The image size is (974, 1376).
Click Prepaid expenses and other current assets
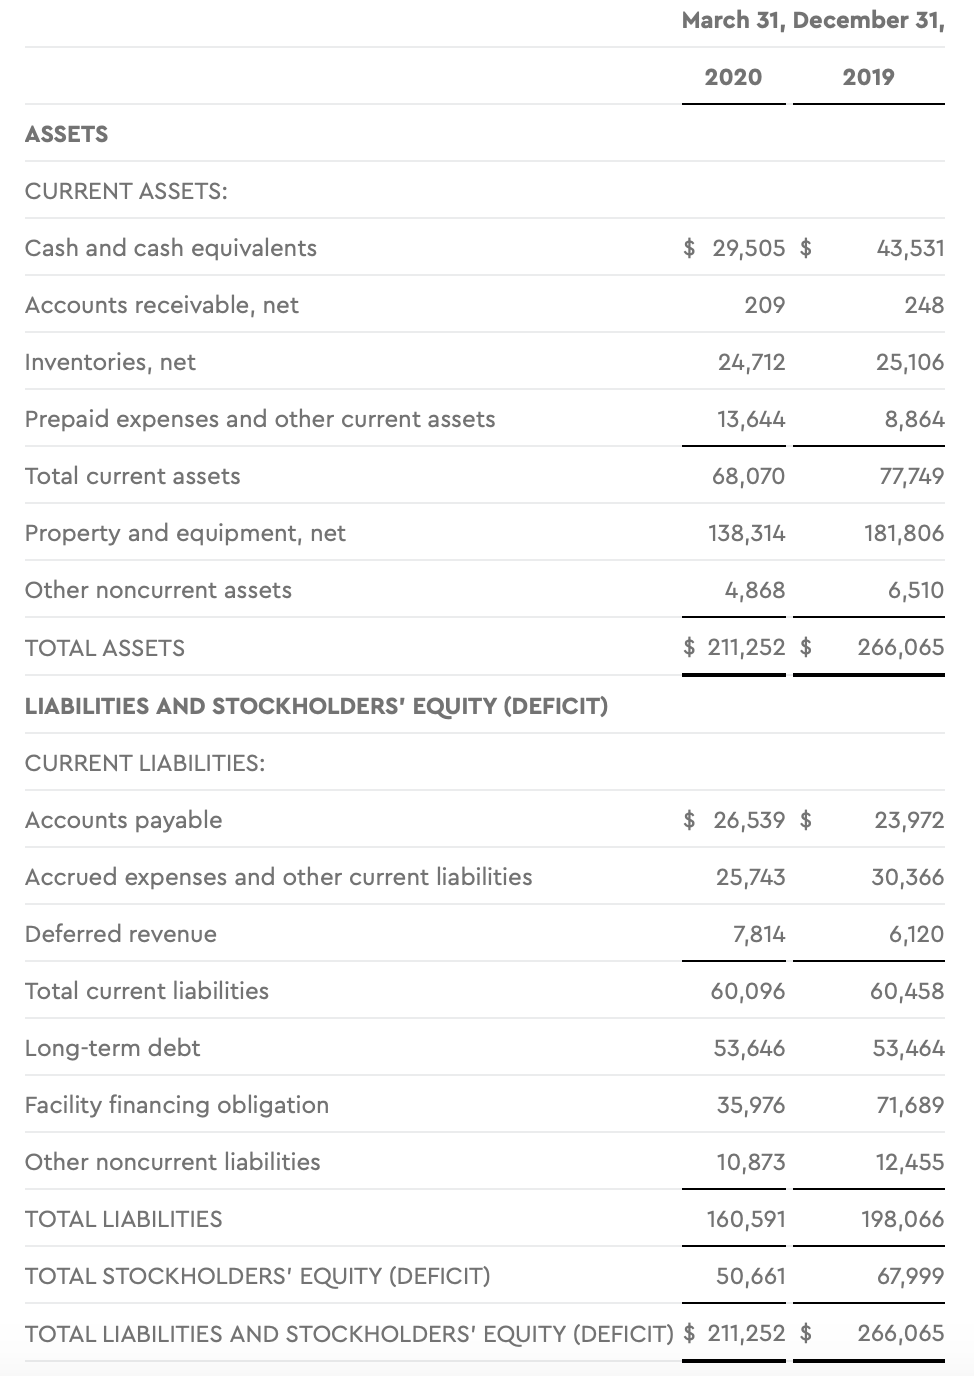260,419
